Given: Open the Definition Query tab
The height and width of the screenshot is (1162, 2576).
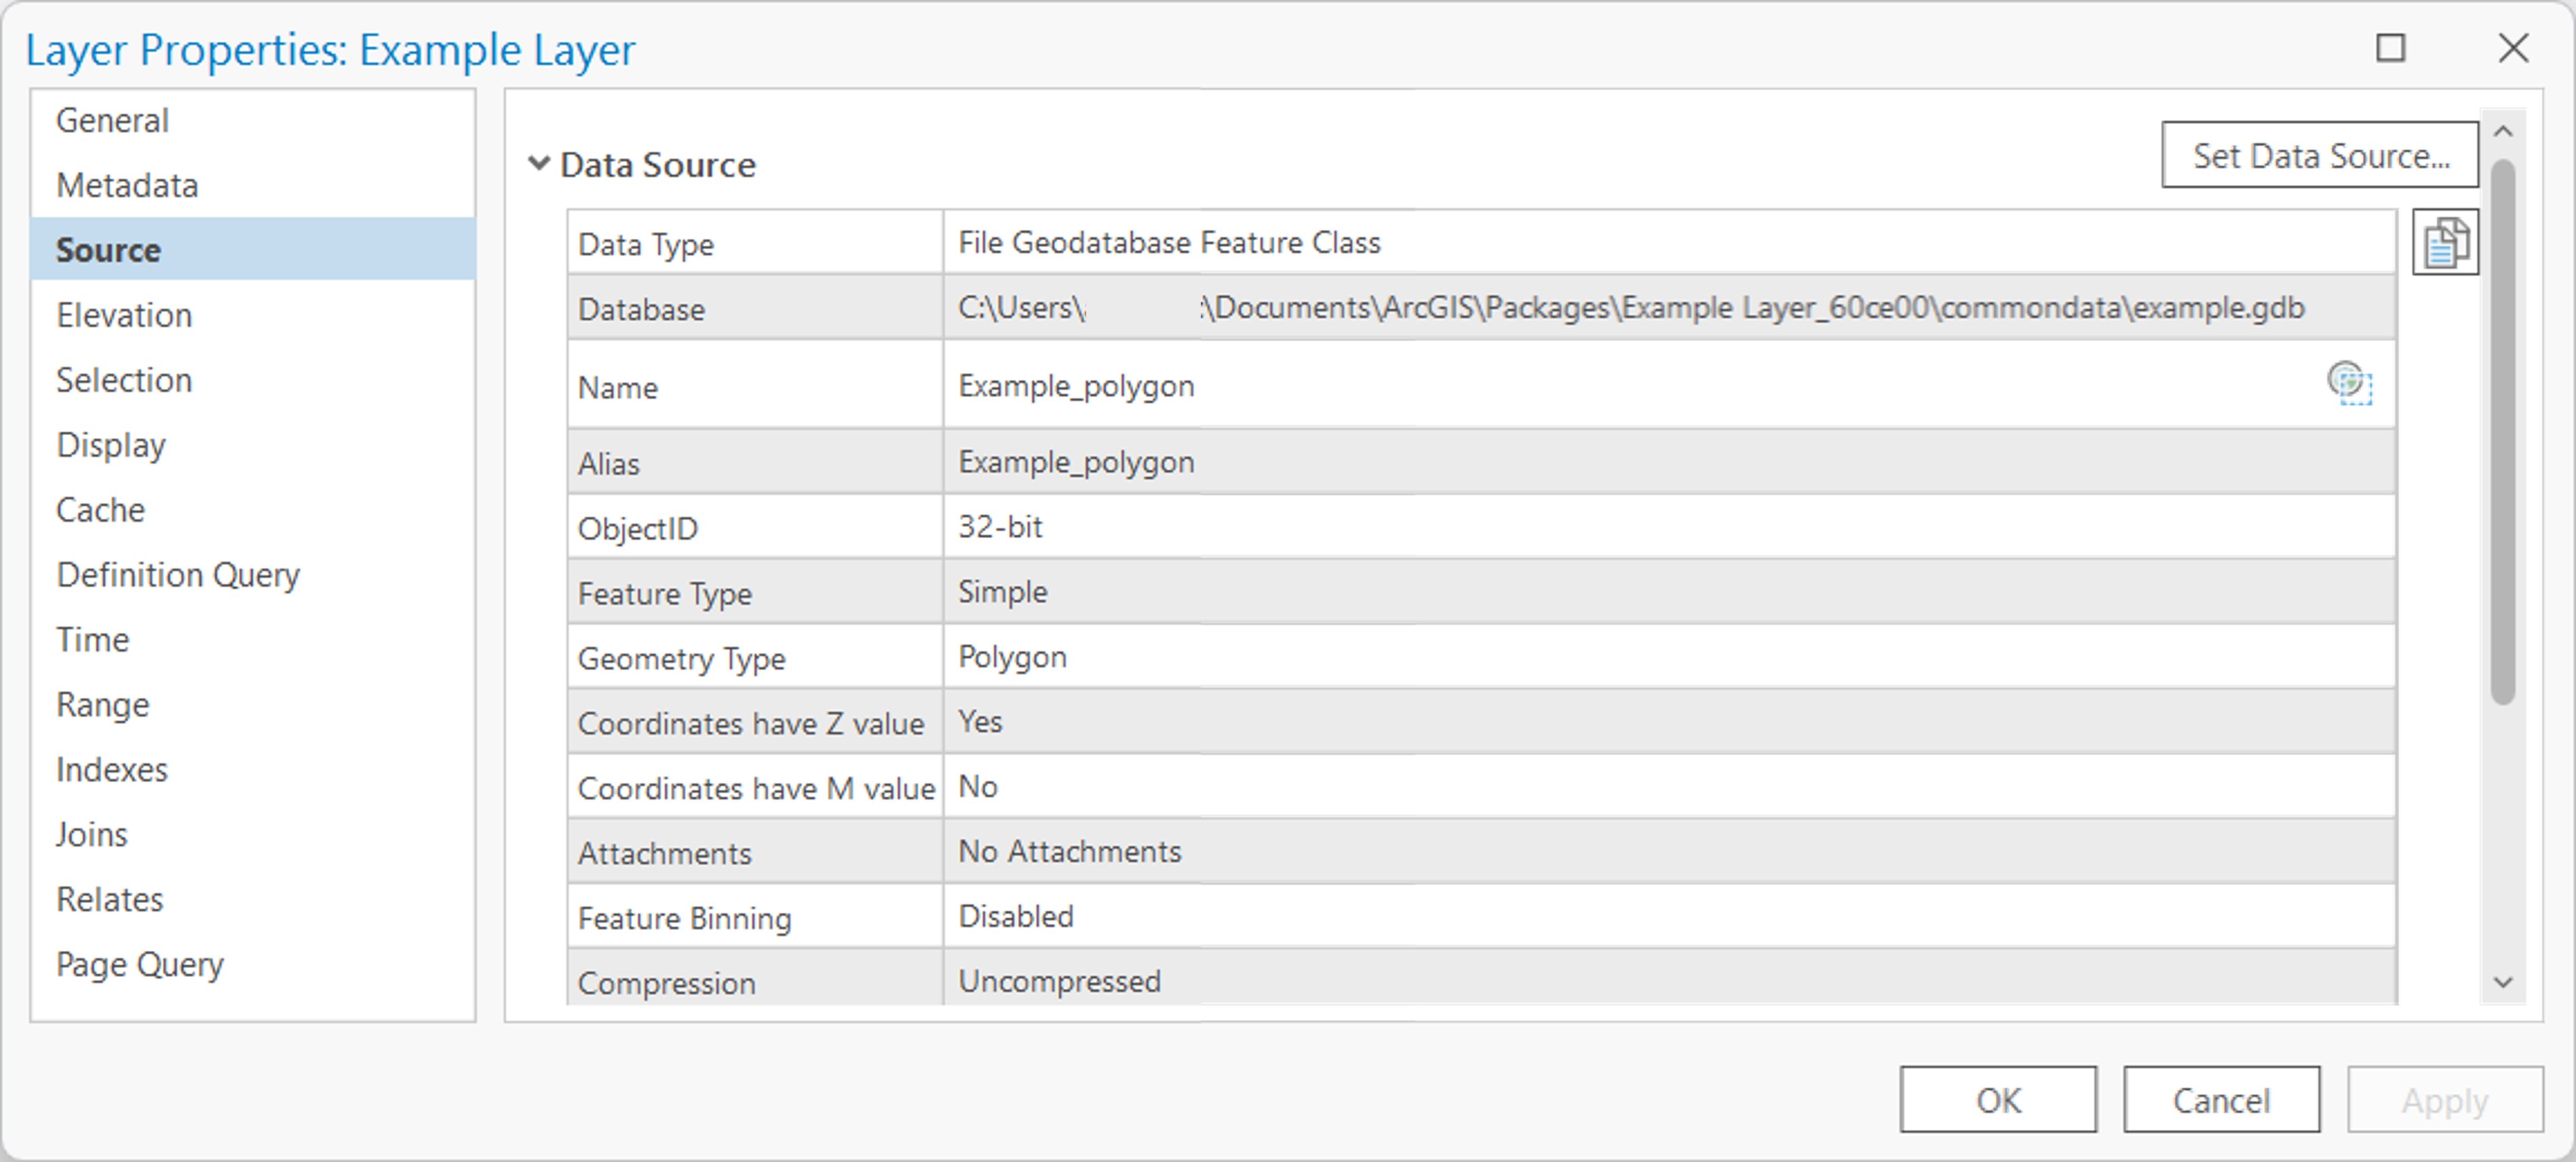Looking at the screenshot, I should coord(178,574).
